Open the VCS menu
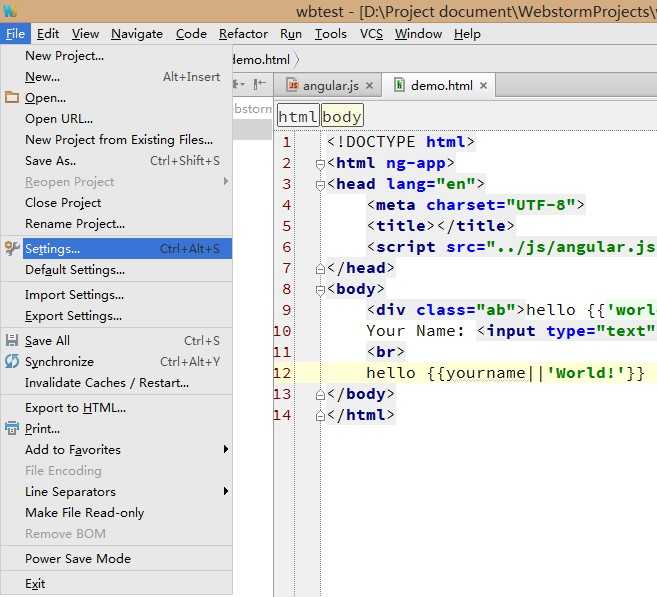 point(371,34)
